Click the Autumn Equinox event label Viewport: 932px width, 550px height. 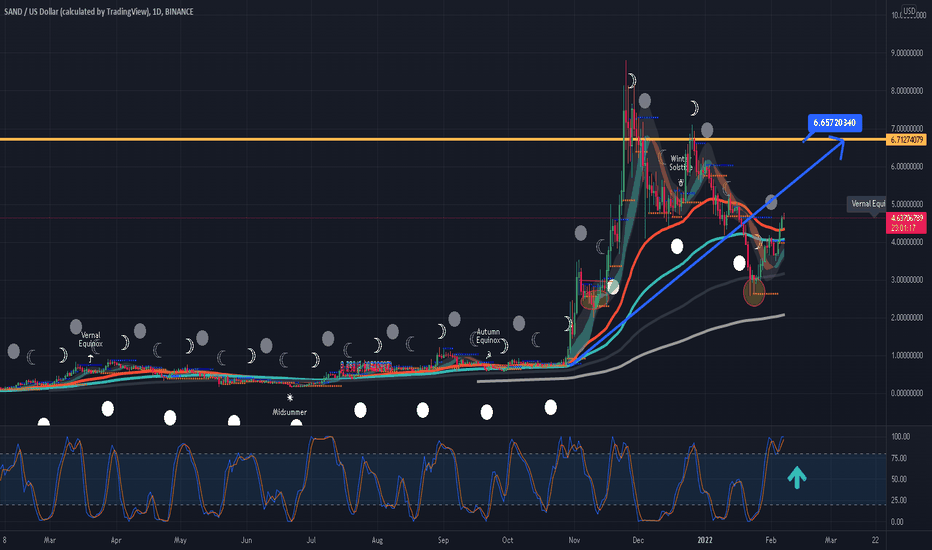488,336
